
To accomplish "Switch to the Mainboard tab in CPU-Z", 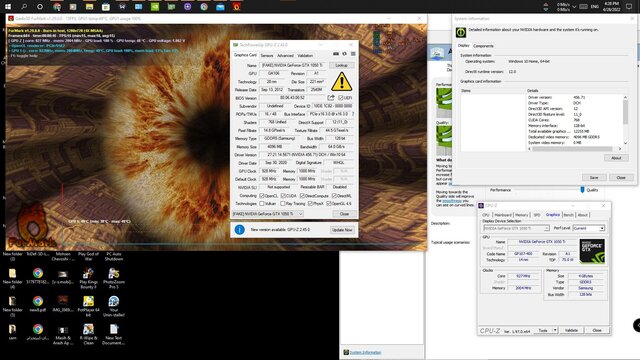I will [503, 215].
